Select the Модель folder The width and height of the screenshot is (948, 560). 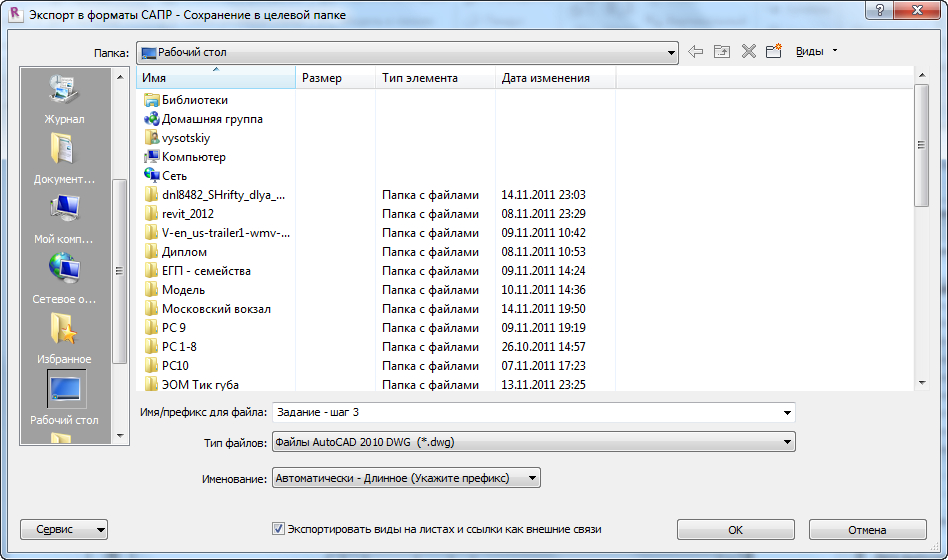[x=175, y=290]
